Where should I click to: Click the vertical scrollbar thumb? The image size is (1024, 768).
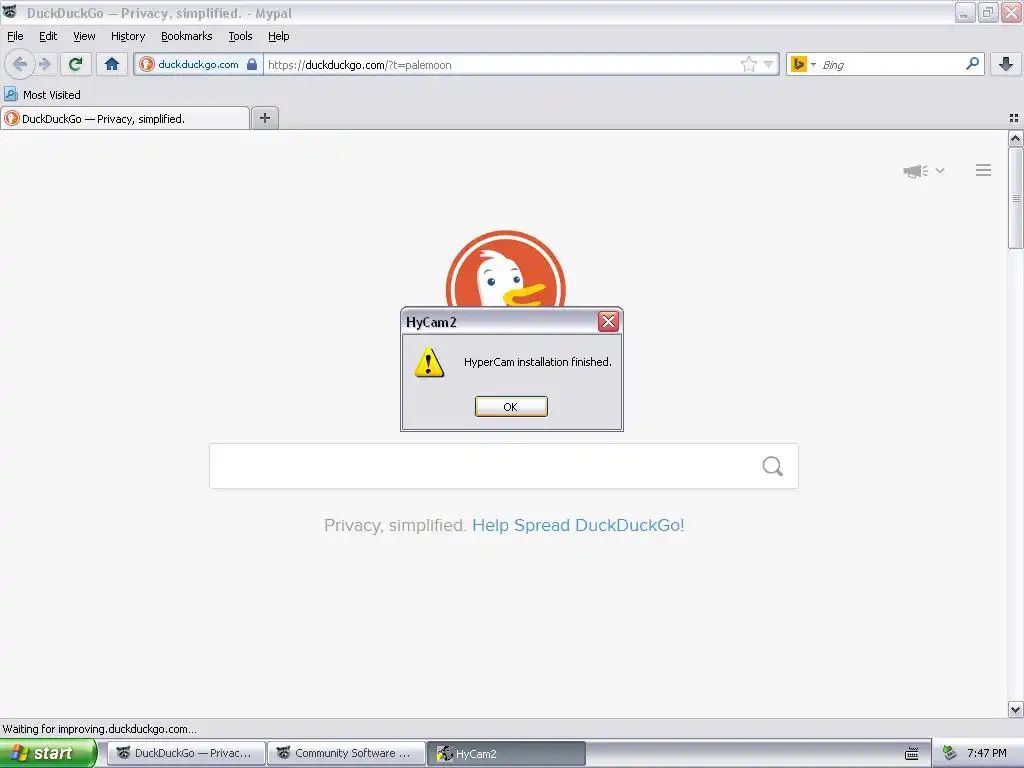(1015, 198)
